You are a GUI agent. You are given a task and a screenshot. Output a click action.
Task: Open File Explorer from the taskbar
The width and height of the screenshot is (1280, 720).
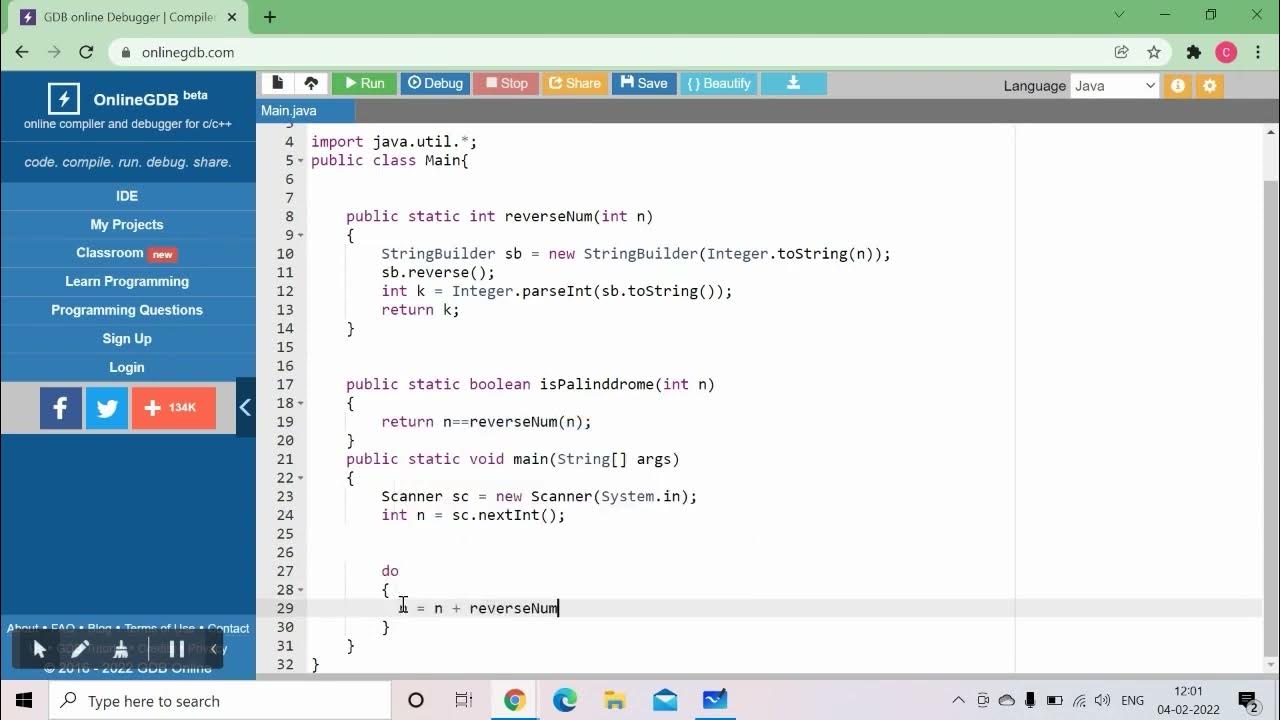615,700
